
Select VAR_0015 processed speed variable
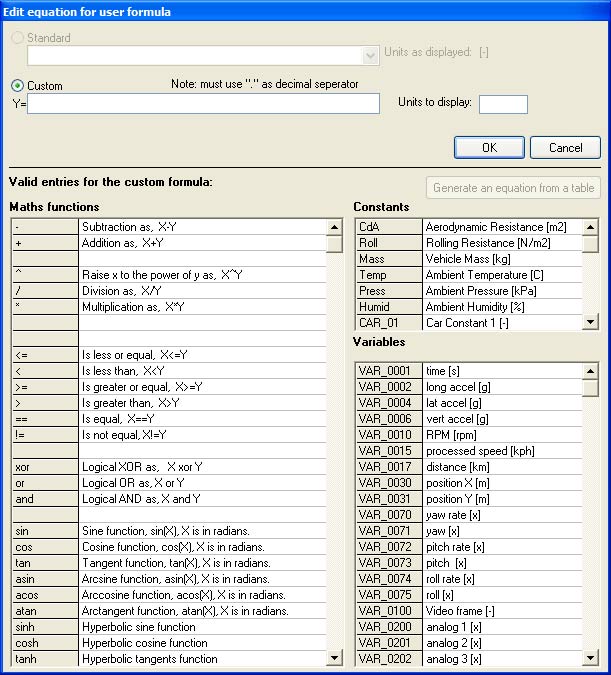388,451
